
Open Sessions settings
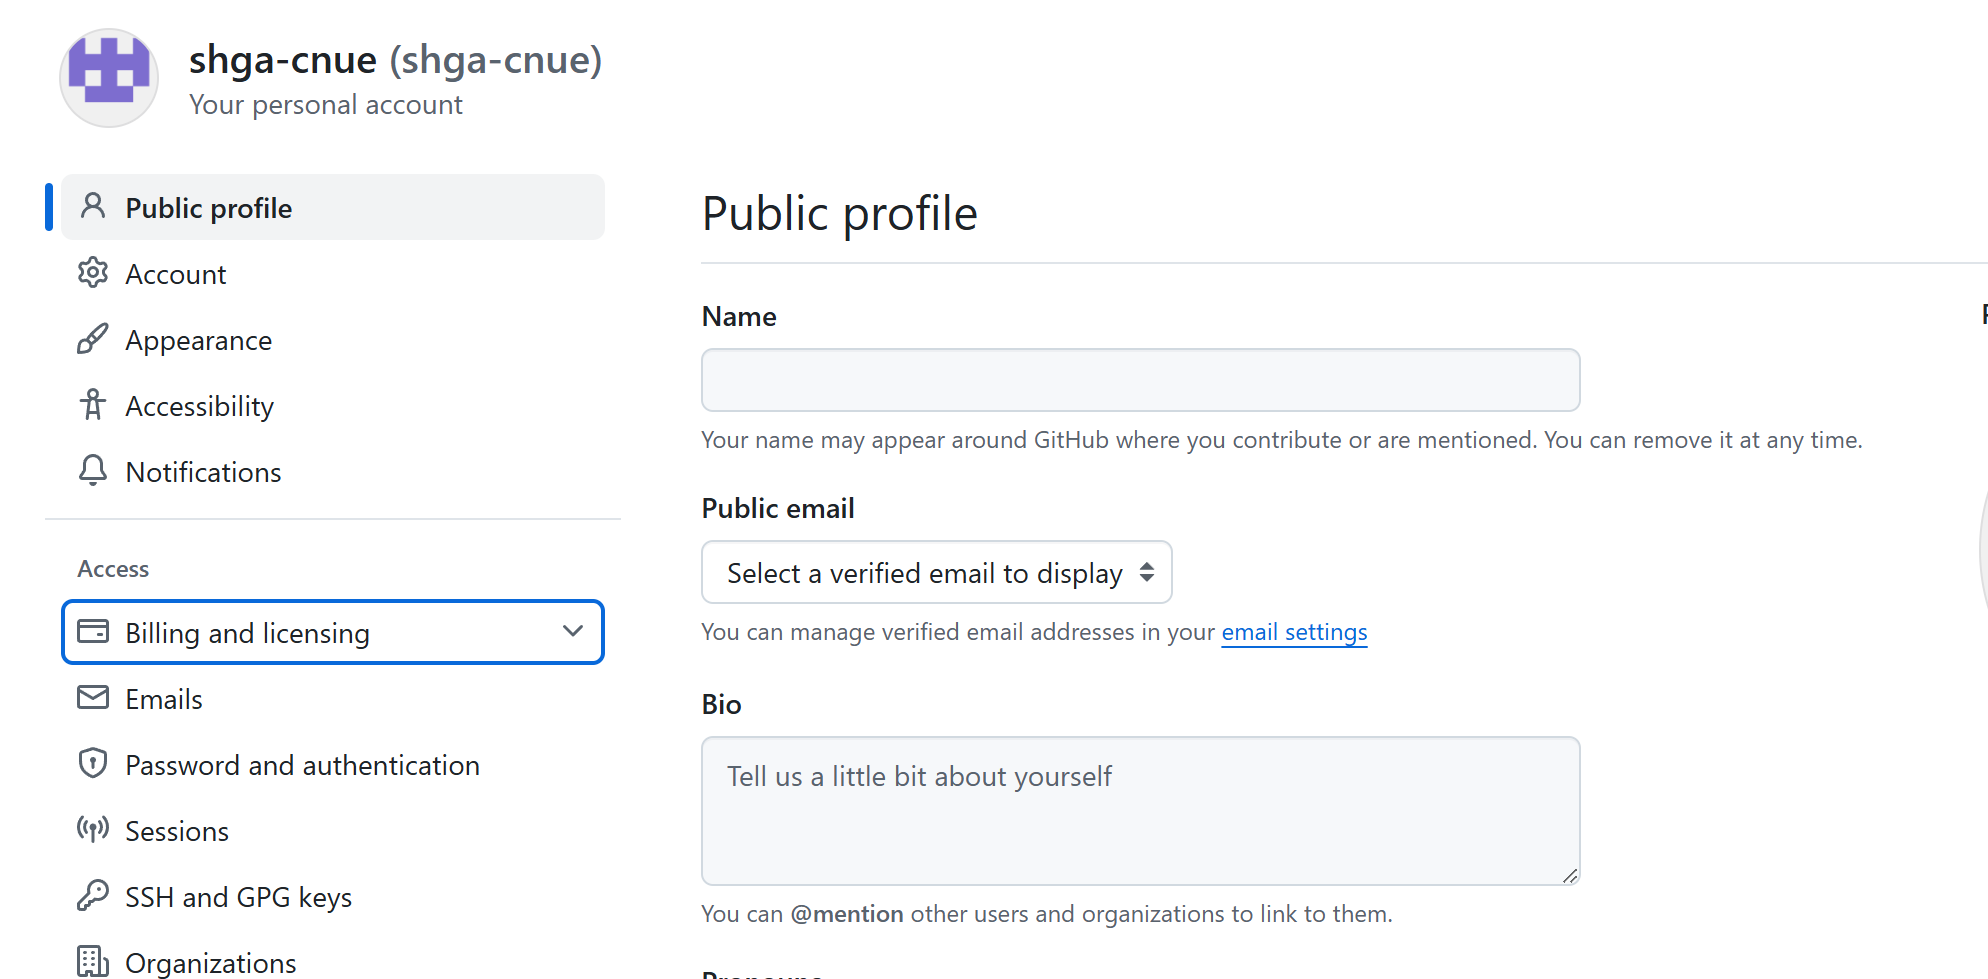coord(333,831)
